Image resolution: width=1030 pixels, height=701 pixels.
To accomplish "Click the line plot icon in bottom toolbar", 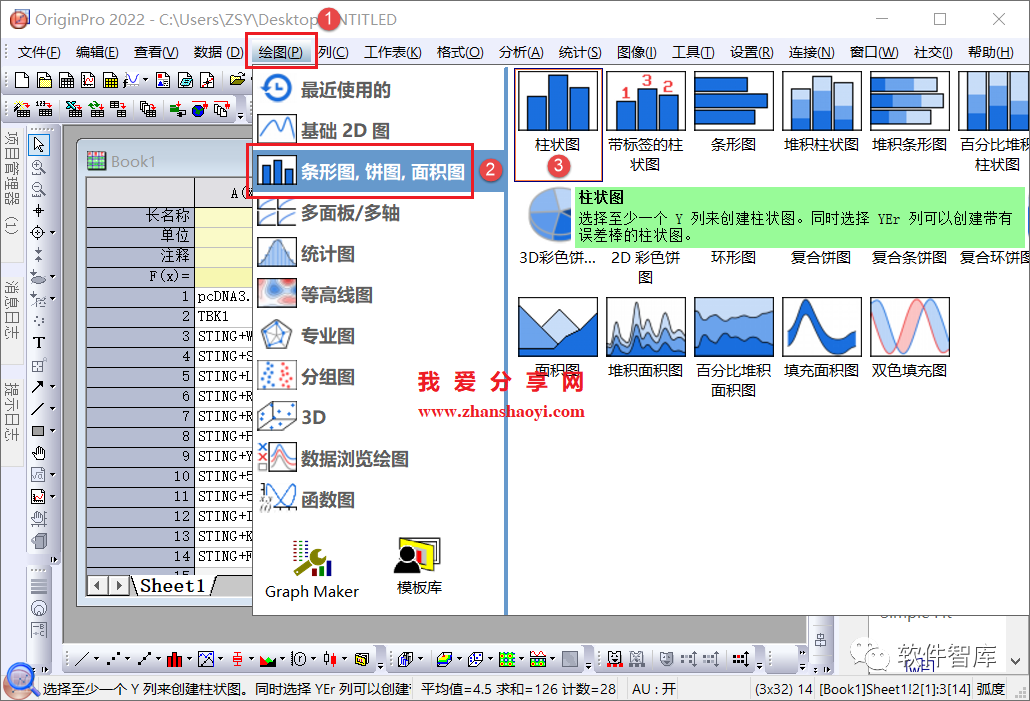I will tap(82, 659).
